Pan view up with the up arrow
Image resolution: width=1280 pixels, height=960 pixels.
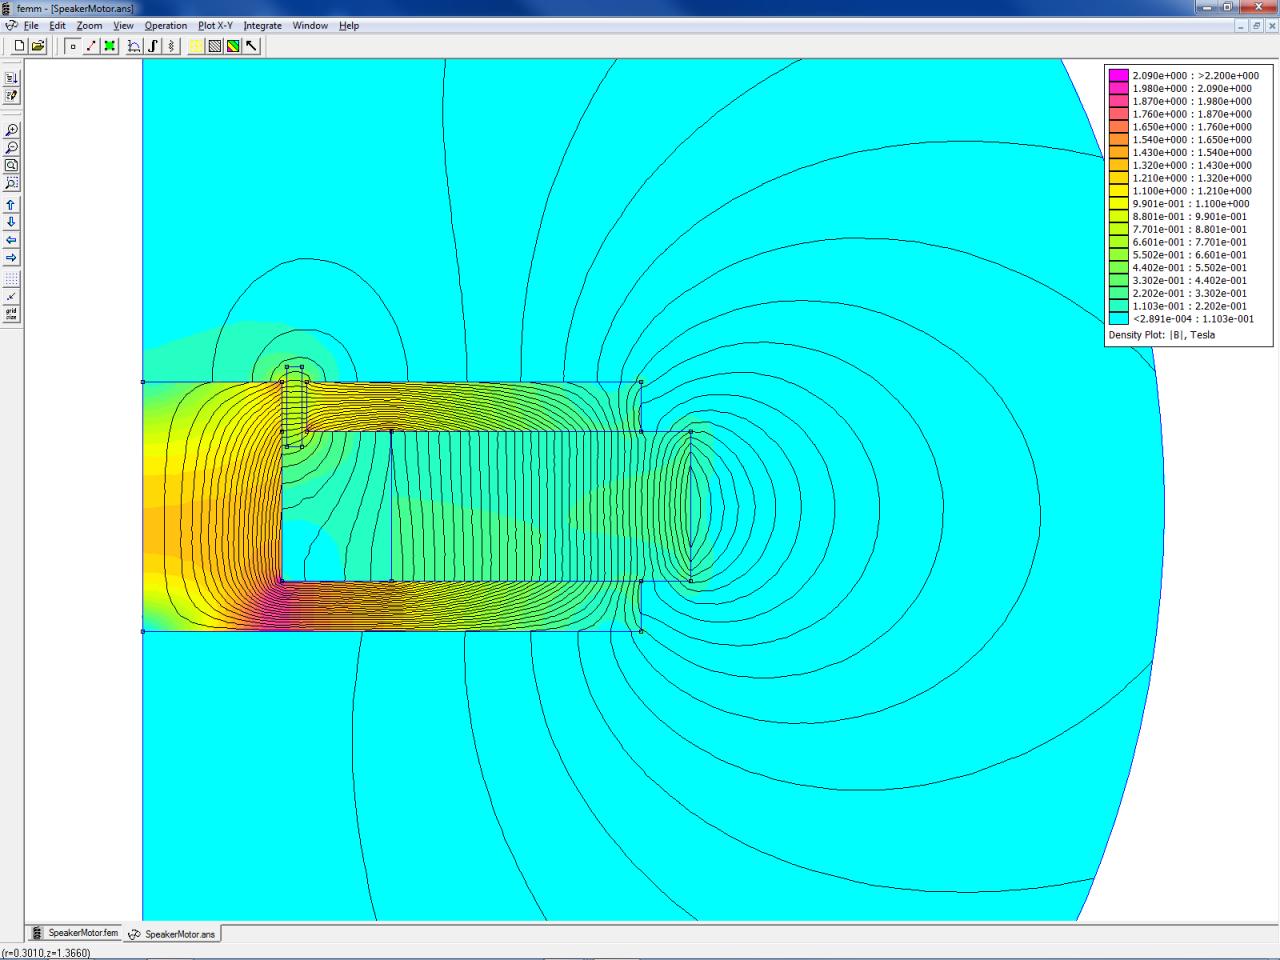coord(11,205)
